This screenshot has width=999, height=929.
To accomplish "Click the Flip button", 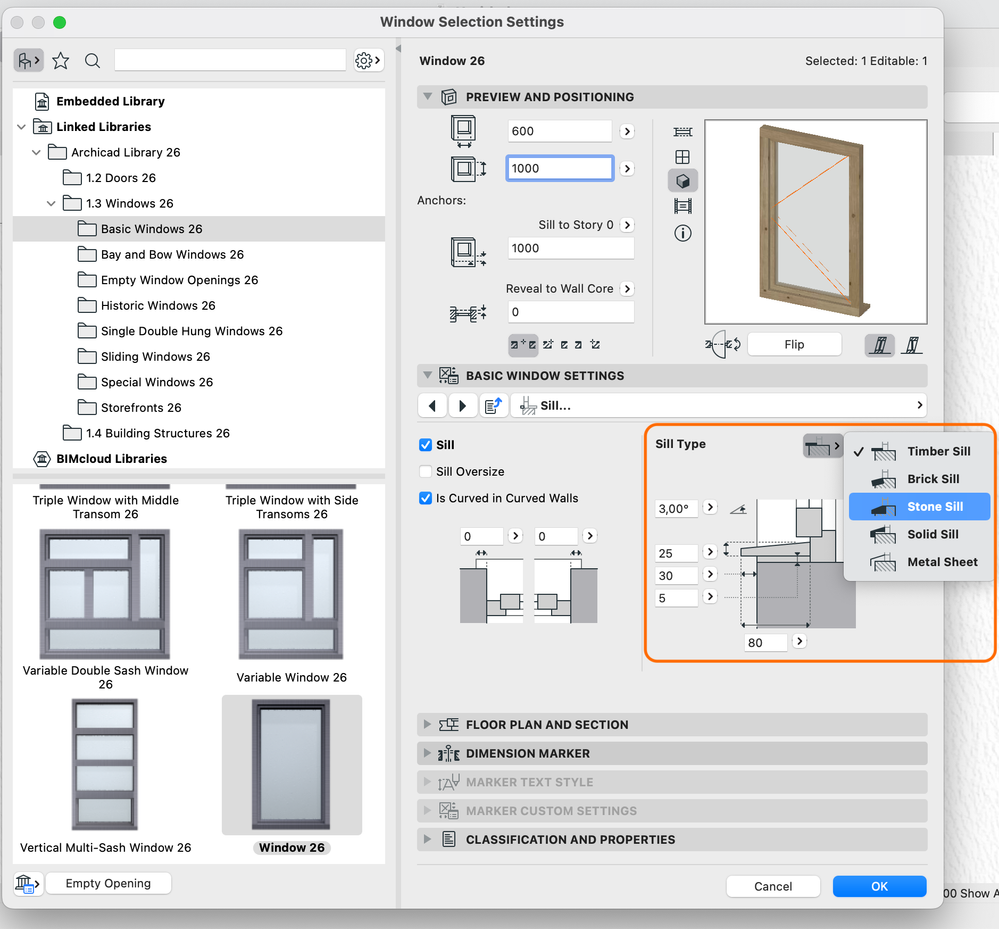I will pyautogui.click(x=794, y=344).
